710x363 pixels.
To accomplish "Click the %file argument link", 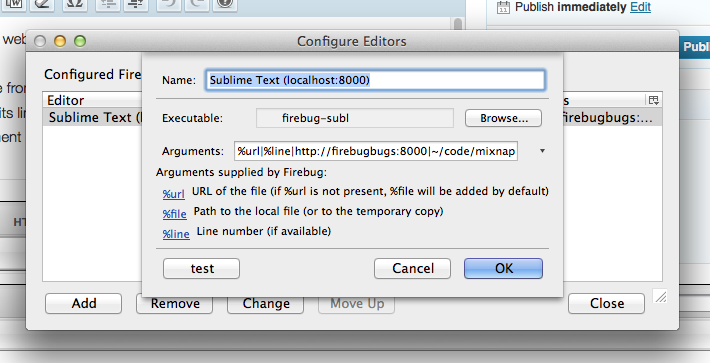I will pos(174,214).
